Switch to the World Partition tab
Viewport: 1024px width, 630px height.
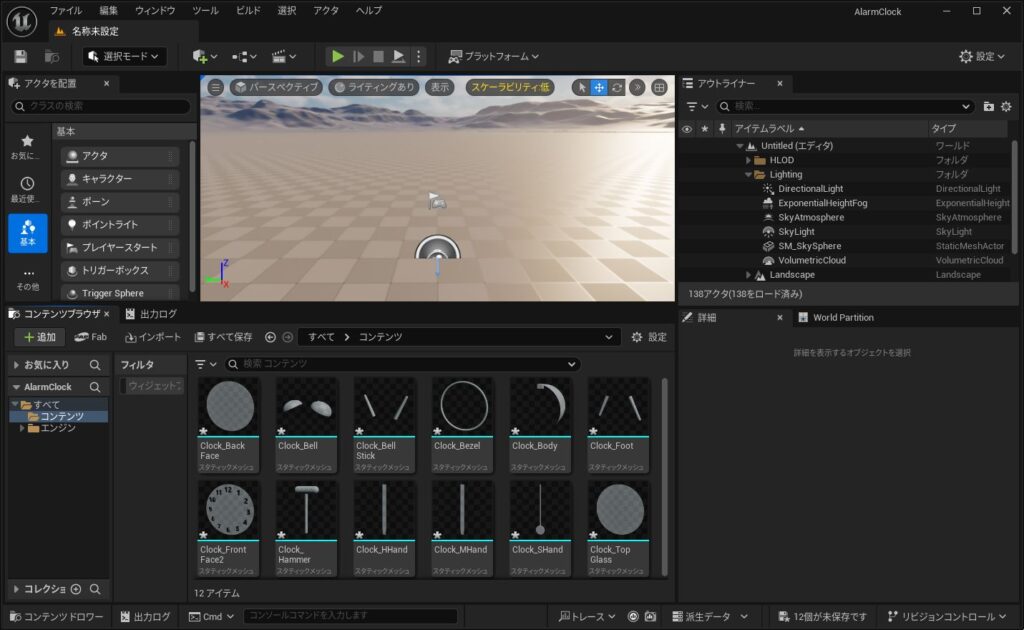[x=842, y=317]
